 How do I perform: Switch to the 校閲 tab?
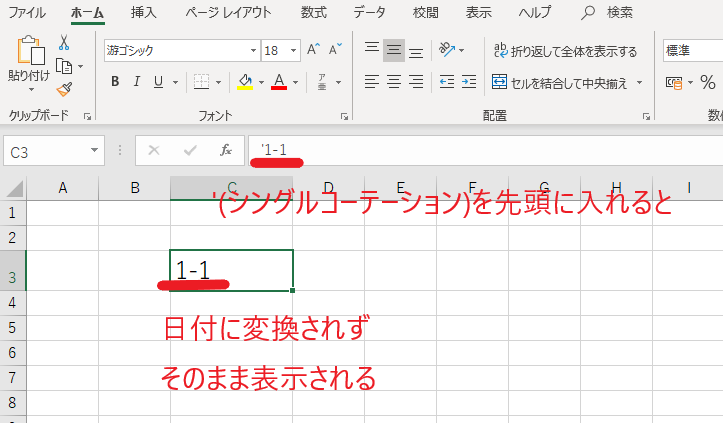point(425,12)
